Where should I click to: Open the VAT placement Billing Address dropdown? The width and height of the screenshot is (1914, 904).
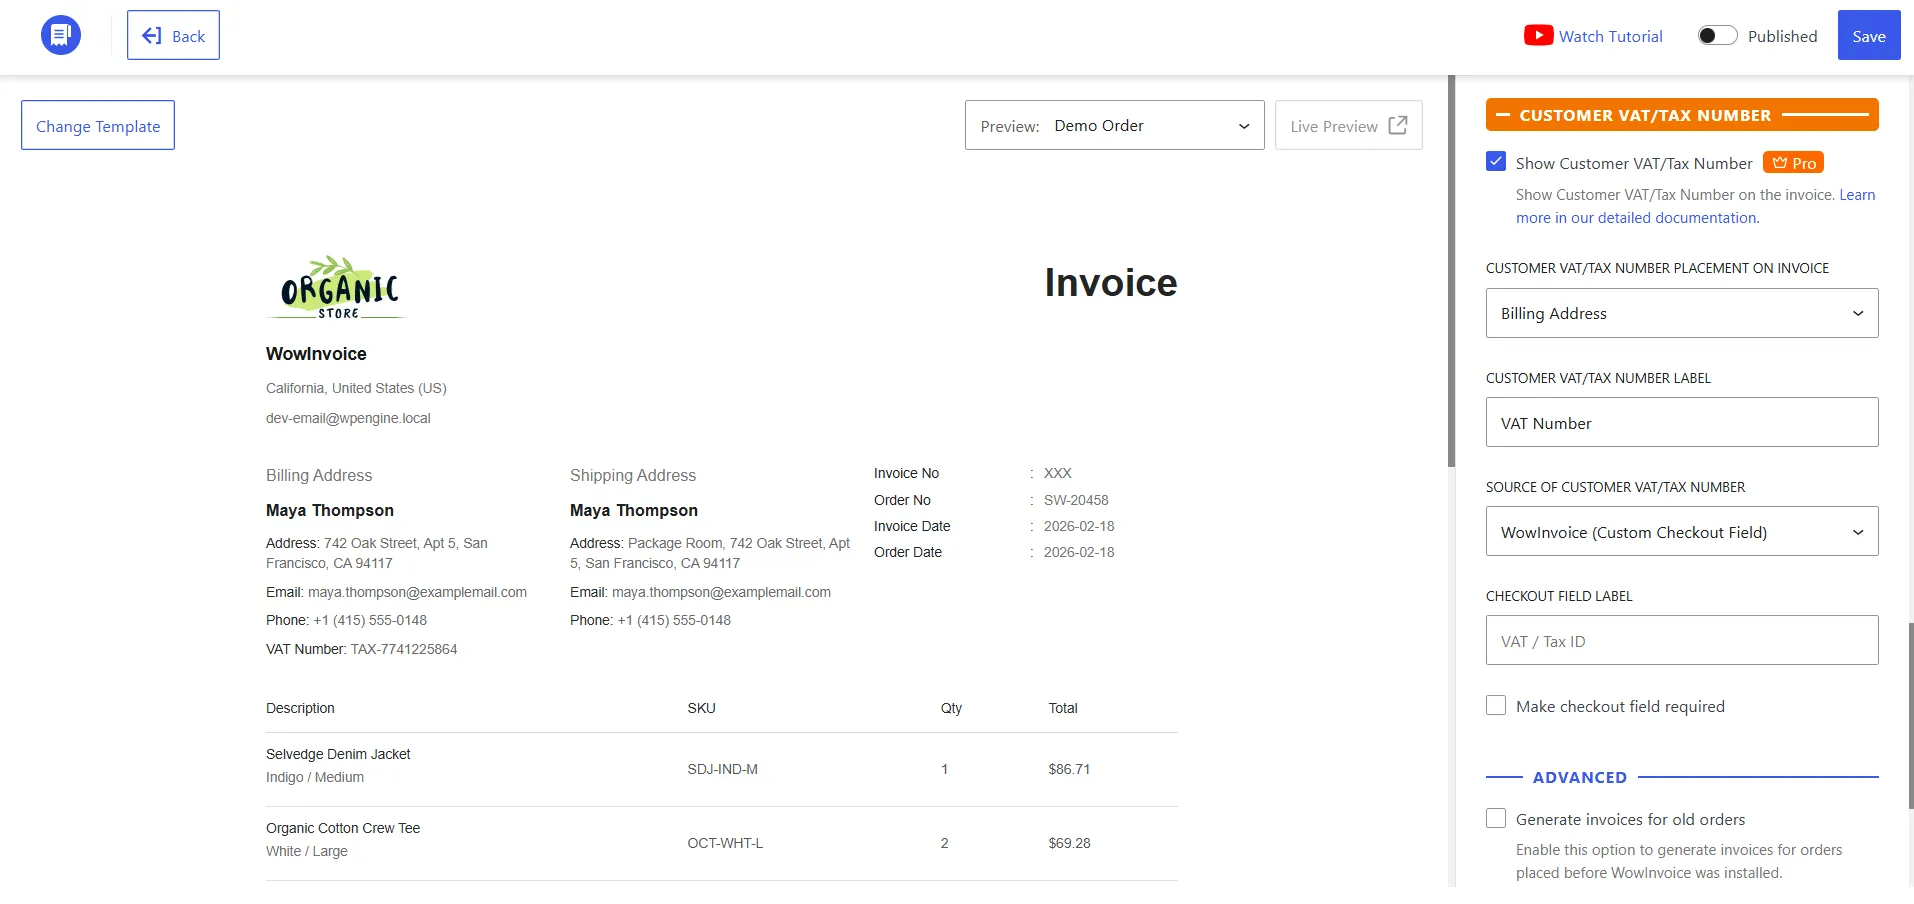(1682, 313)
